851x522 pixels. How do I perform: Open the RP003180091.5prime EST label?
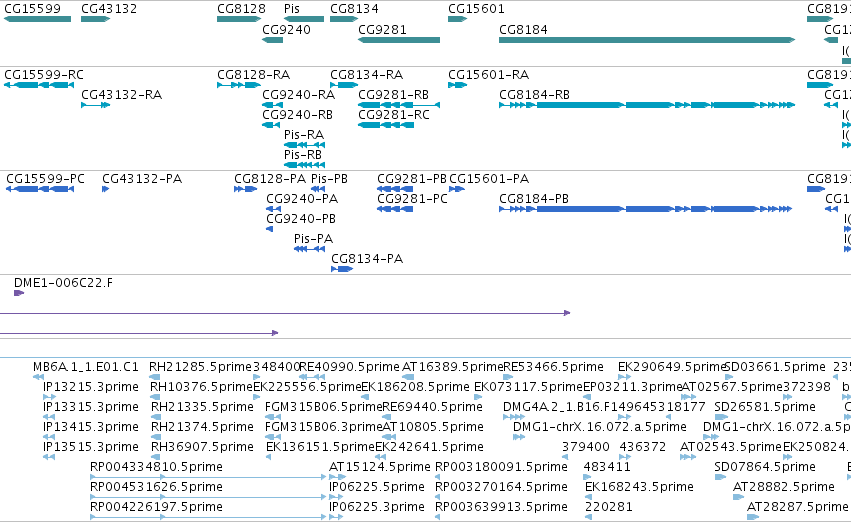[x=501, y=467]
